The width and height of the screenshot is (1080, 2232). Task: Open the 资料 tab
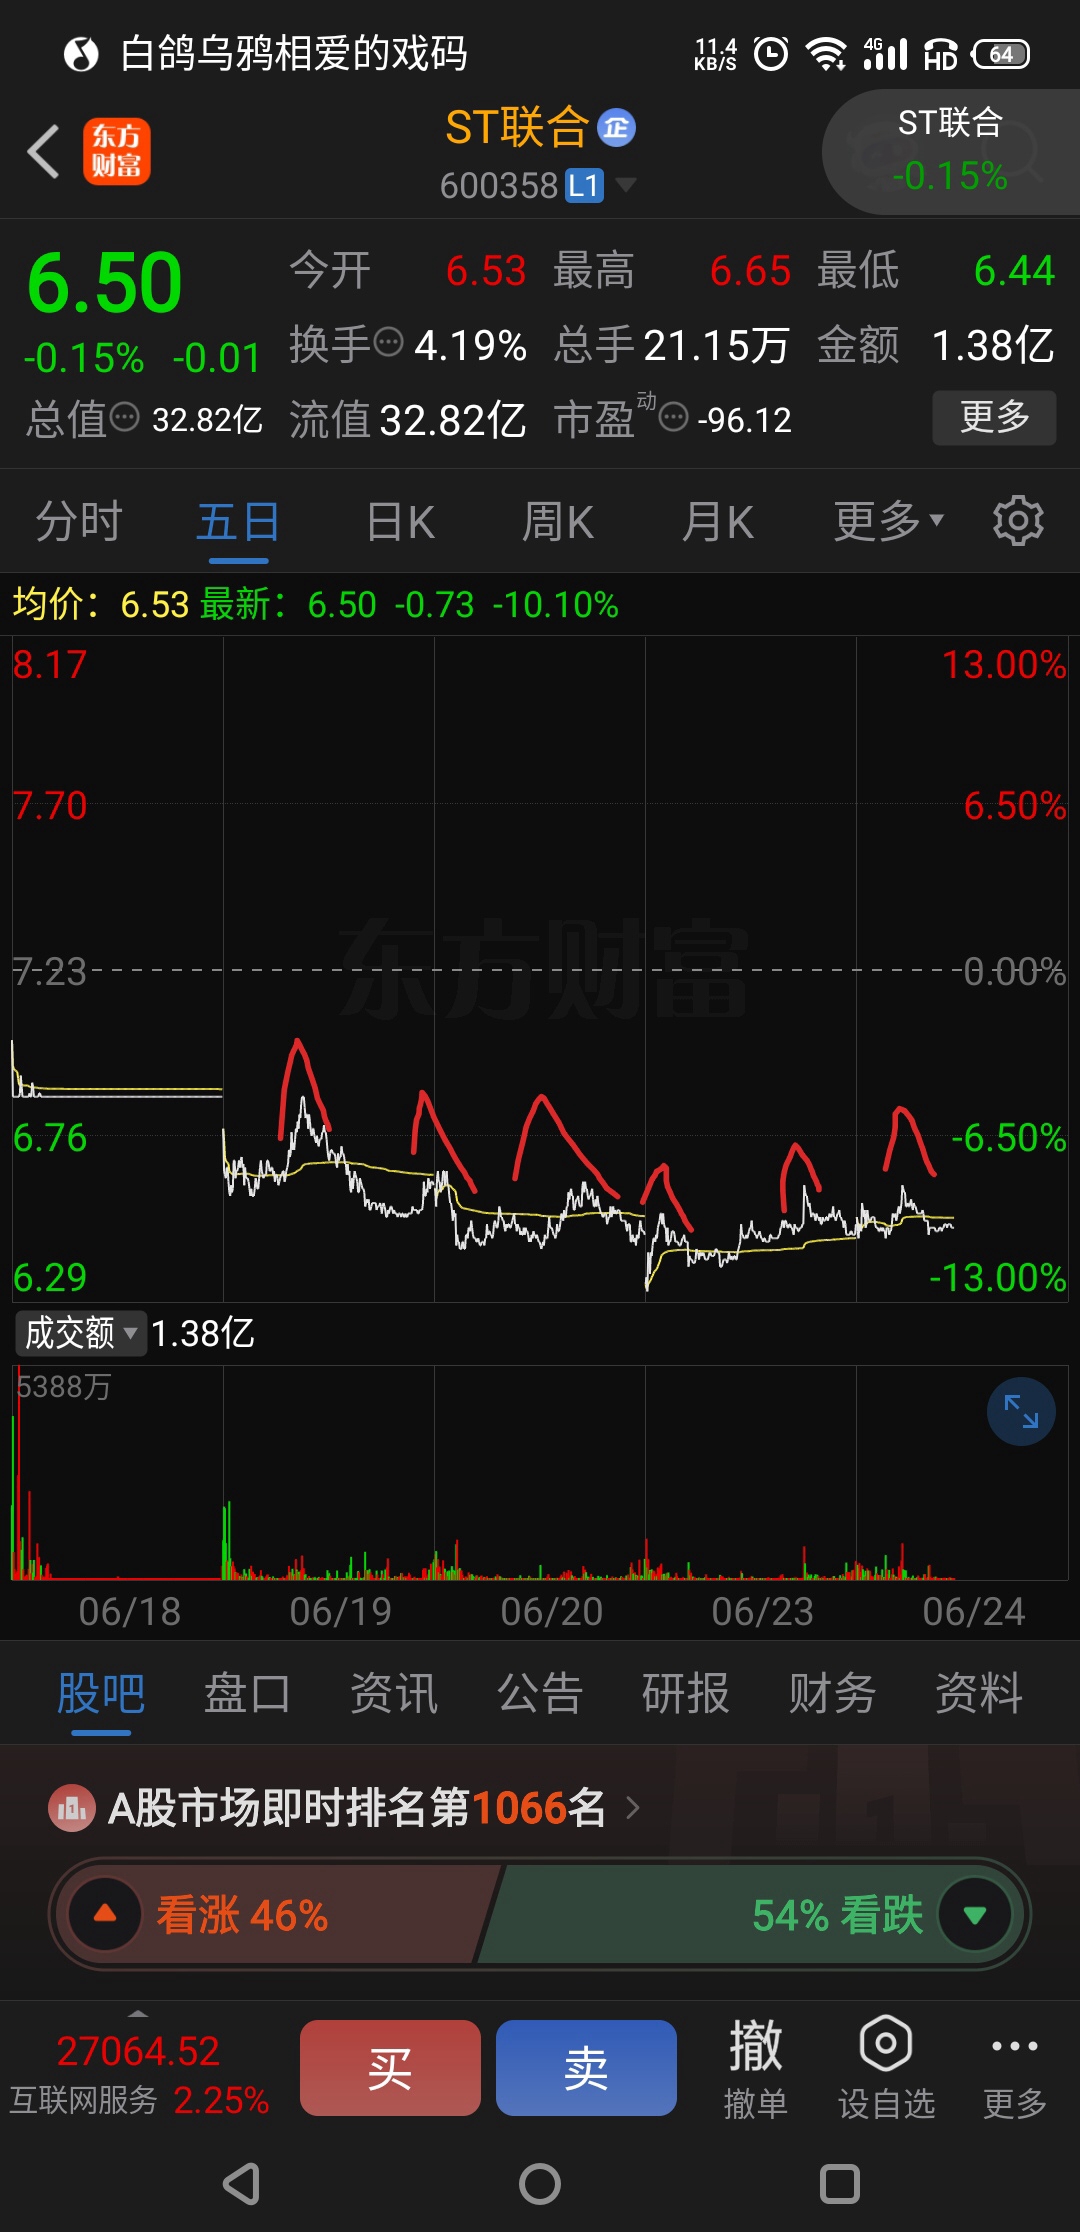click(979, 1694)
